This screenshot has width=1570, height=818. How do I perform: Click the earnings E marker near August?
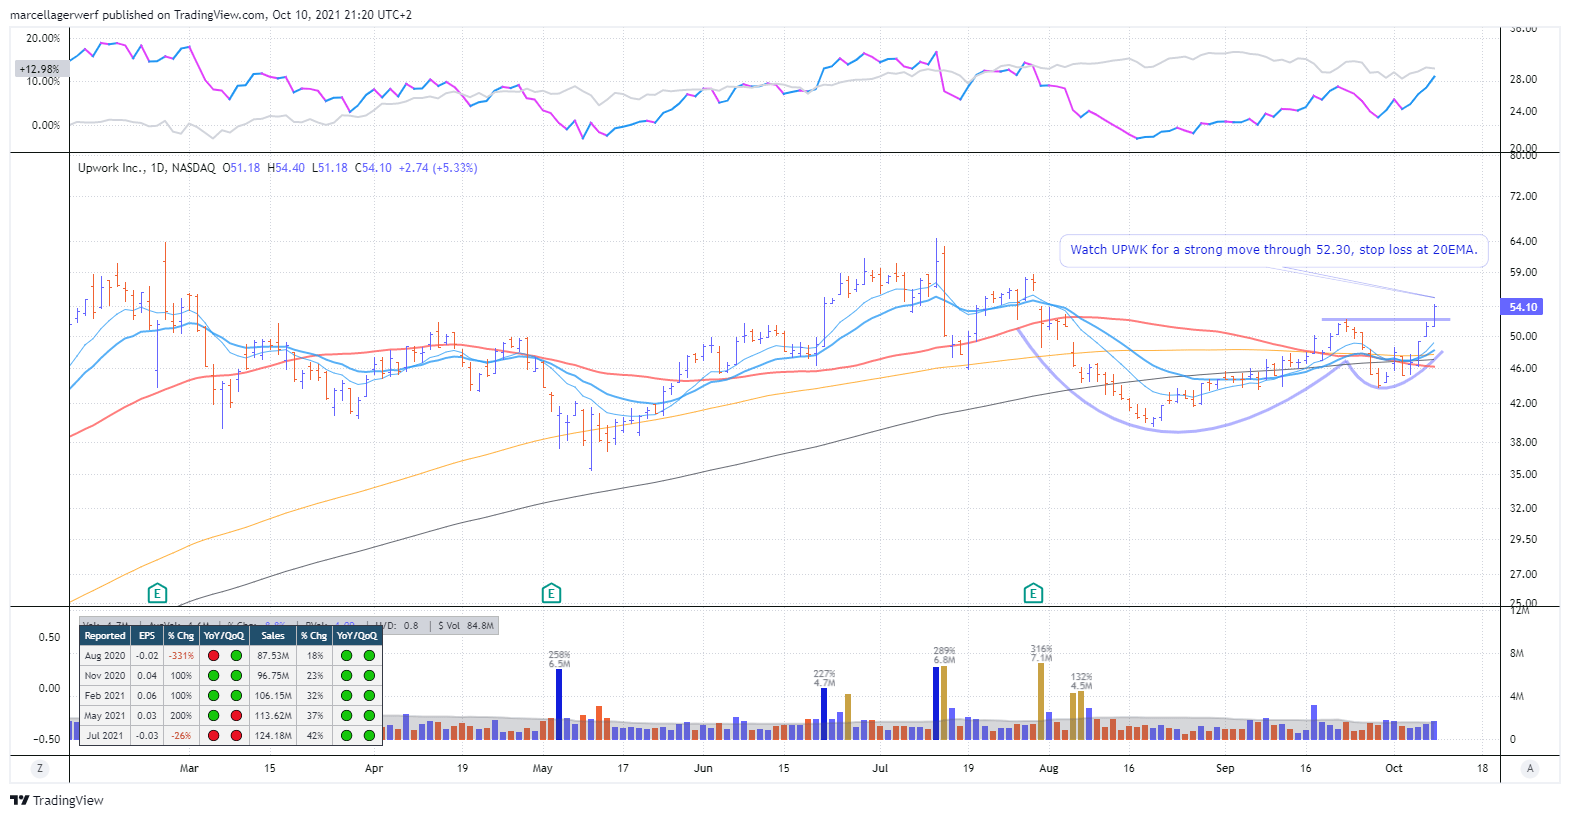(x=1033, y=594)
